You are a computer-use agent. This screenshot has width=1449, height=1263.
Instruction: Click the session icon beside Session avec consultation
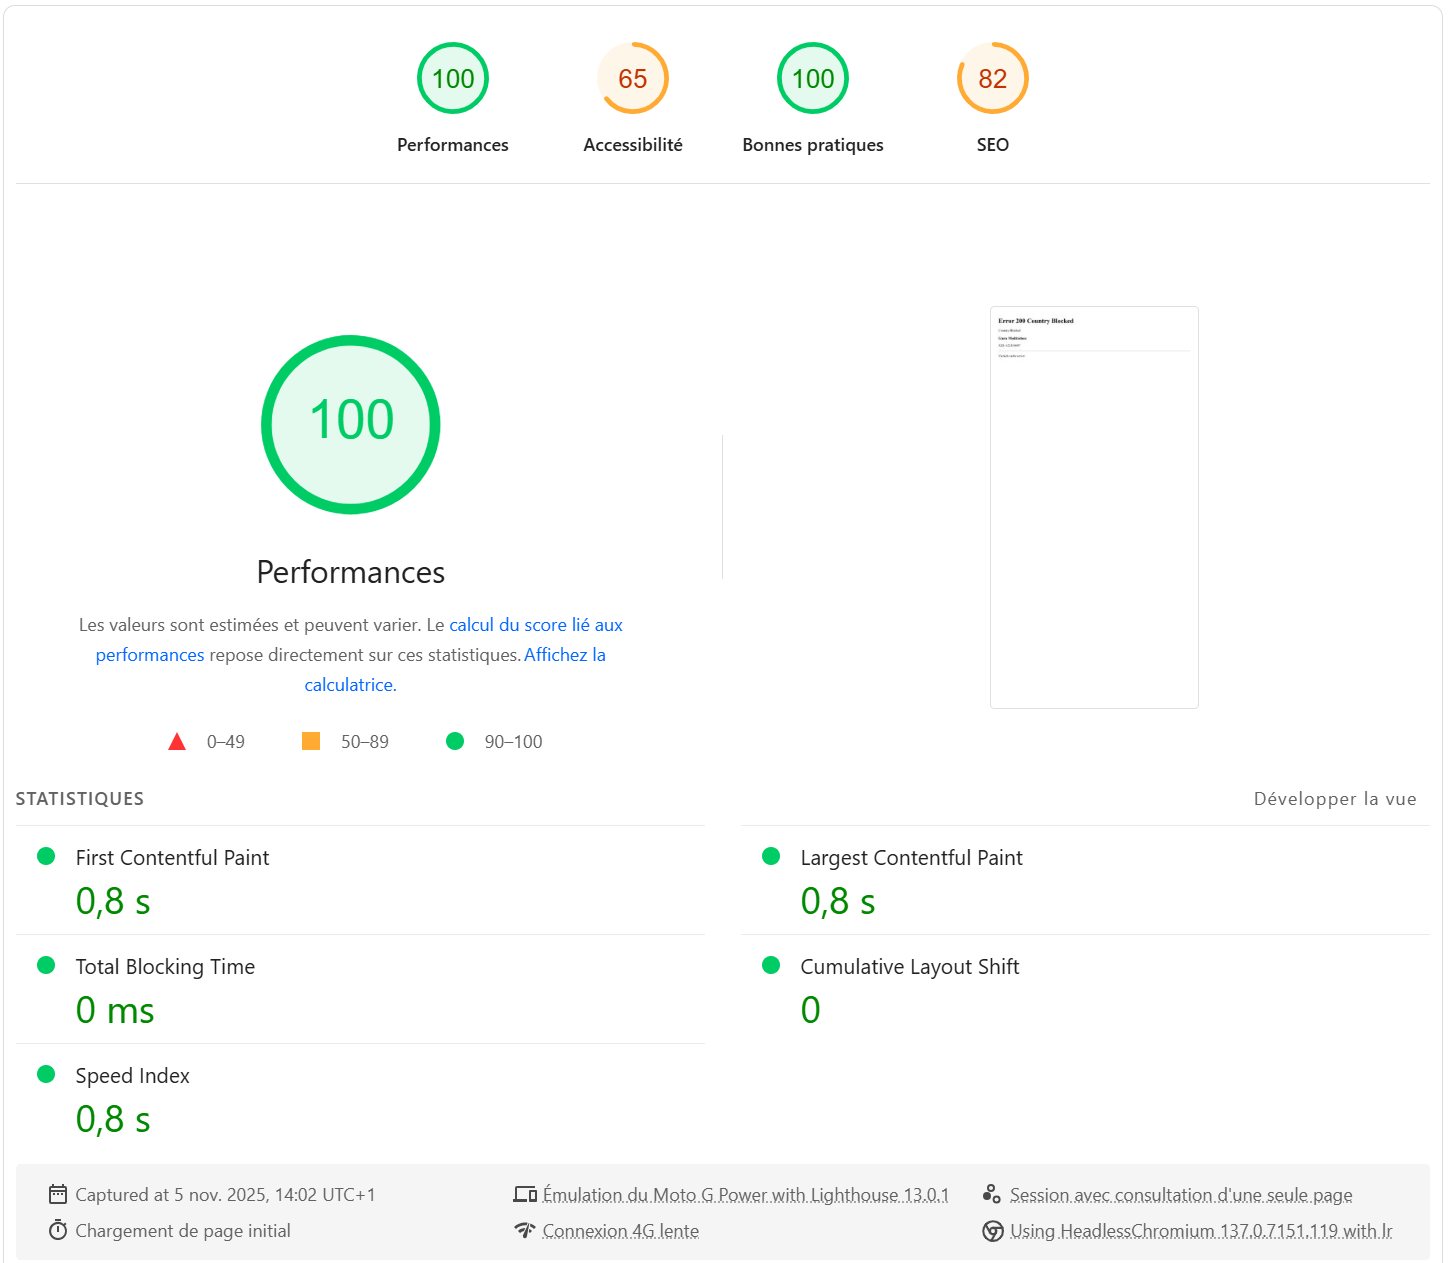click(x=992, y=1194)
